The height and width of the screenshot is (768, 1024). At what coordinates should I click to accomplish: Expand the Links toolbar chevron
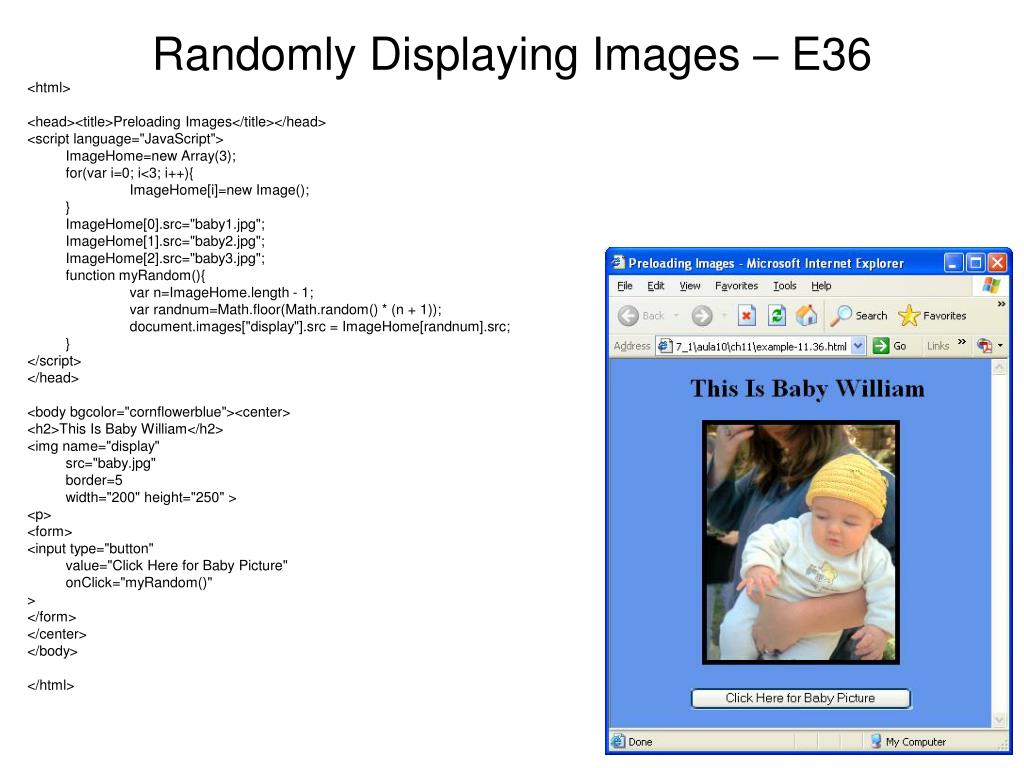(x=961, y=342)
